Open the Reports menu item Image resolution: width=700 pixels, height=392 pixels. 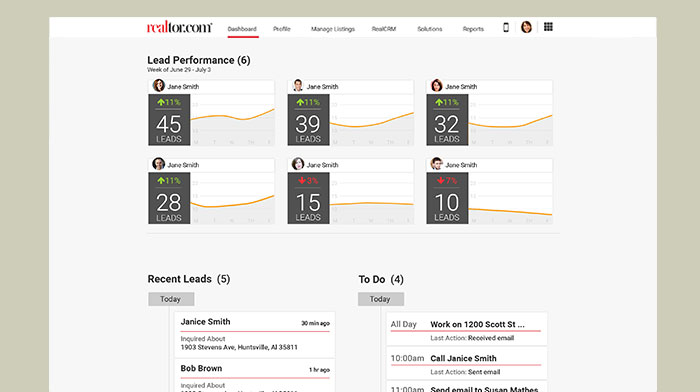pyautogui.click(x=473, y=29)
